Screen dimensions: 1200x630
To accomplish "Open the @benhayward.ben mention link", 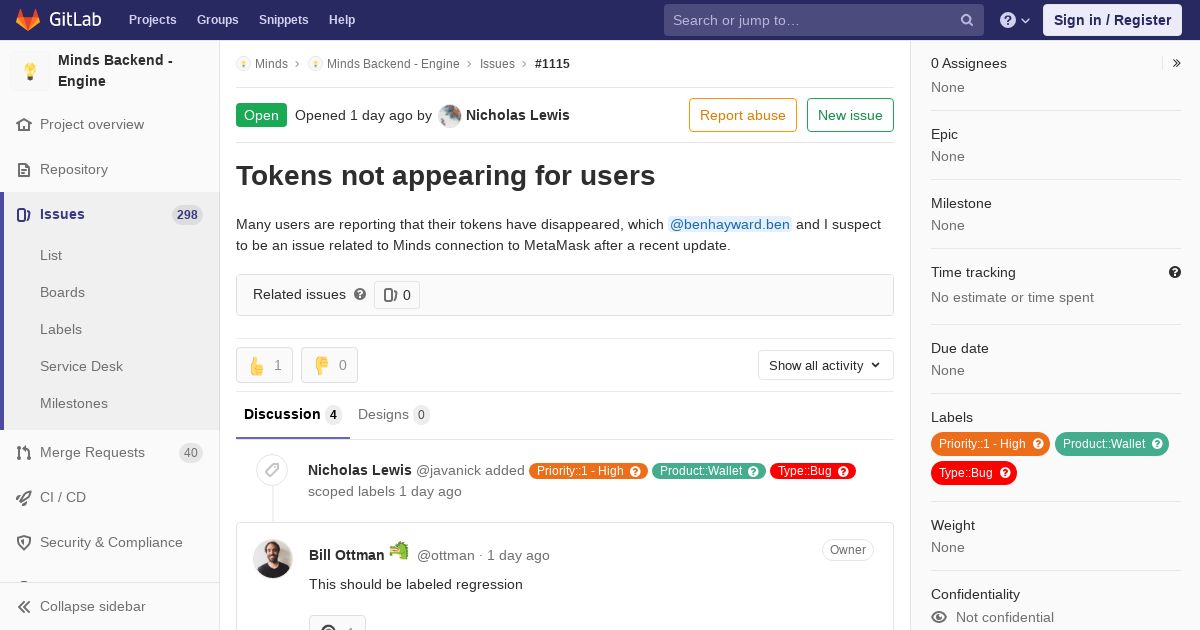I will 730,224.
